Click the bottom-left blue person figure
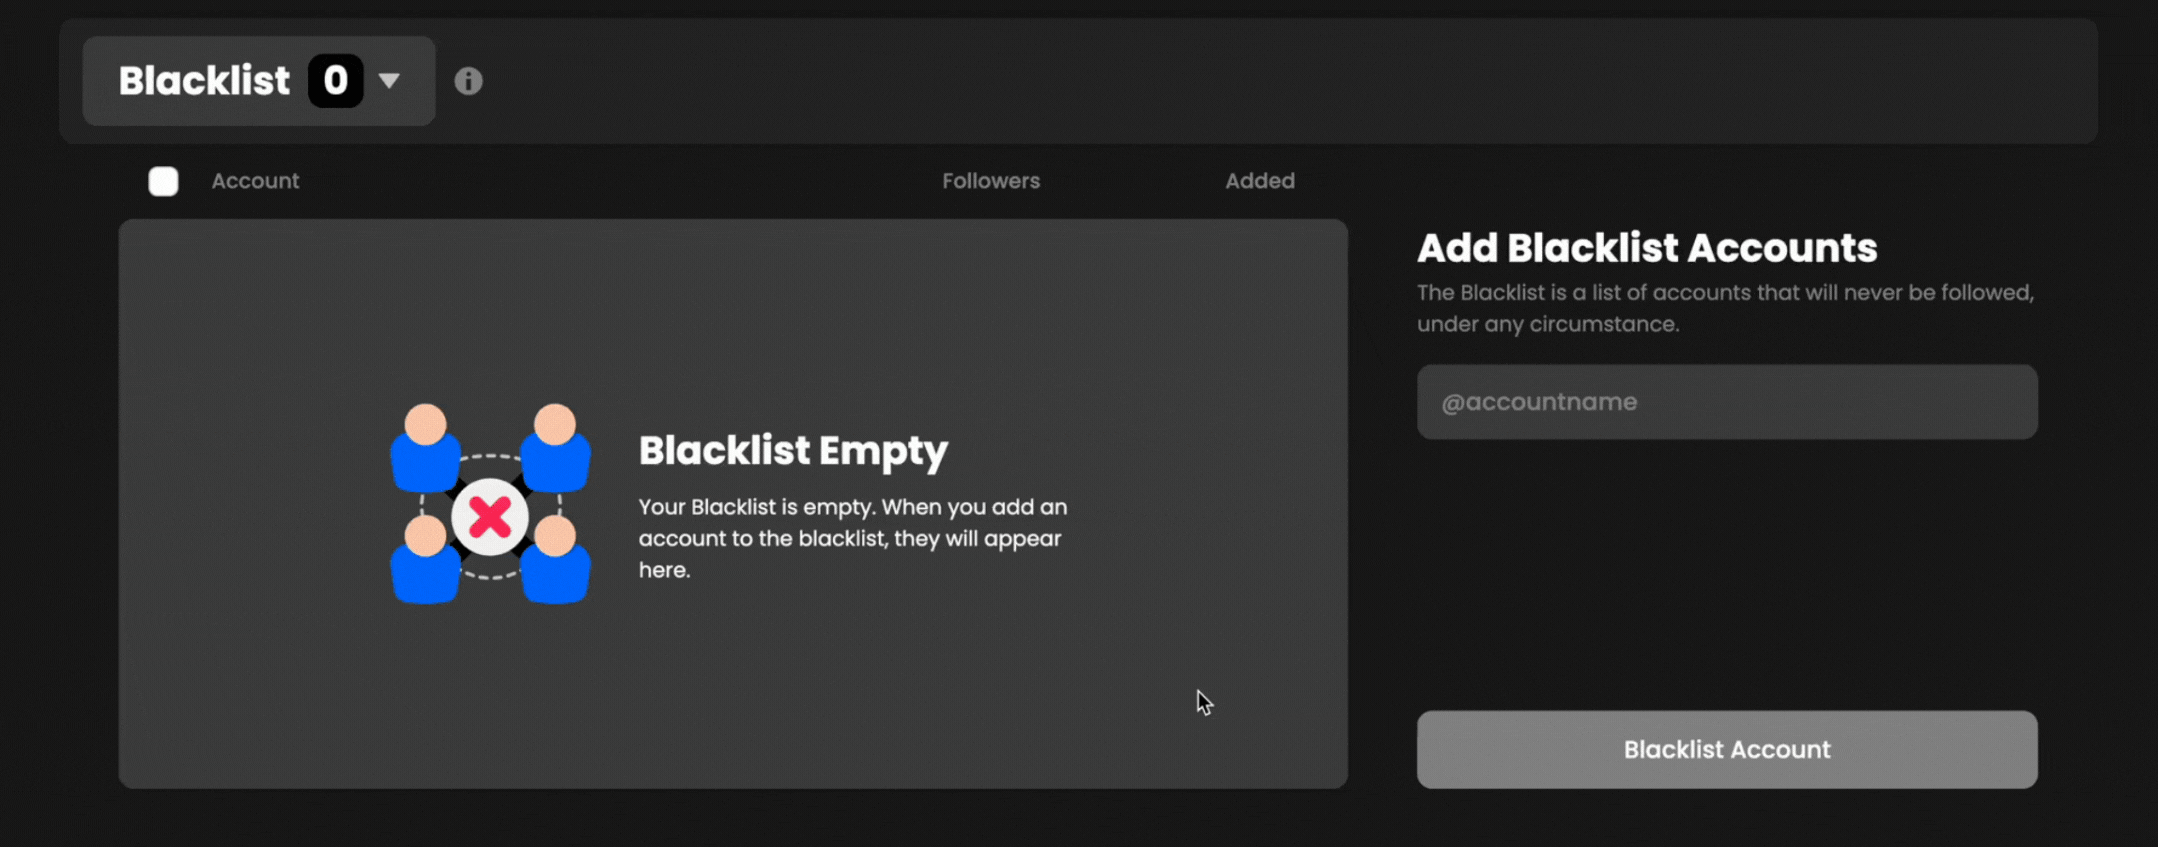 [425, 559]
